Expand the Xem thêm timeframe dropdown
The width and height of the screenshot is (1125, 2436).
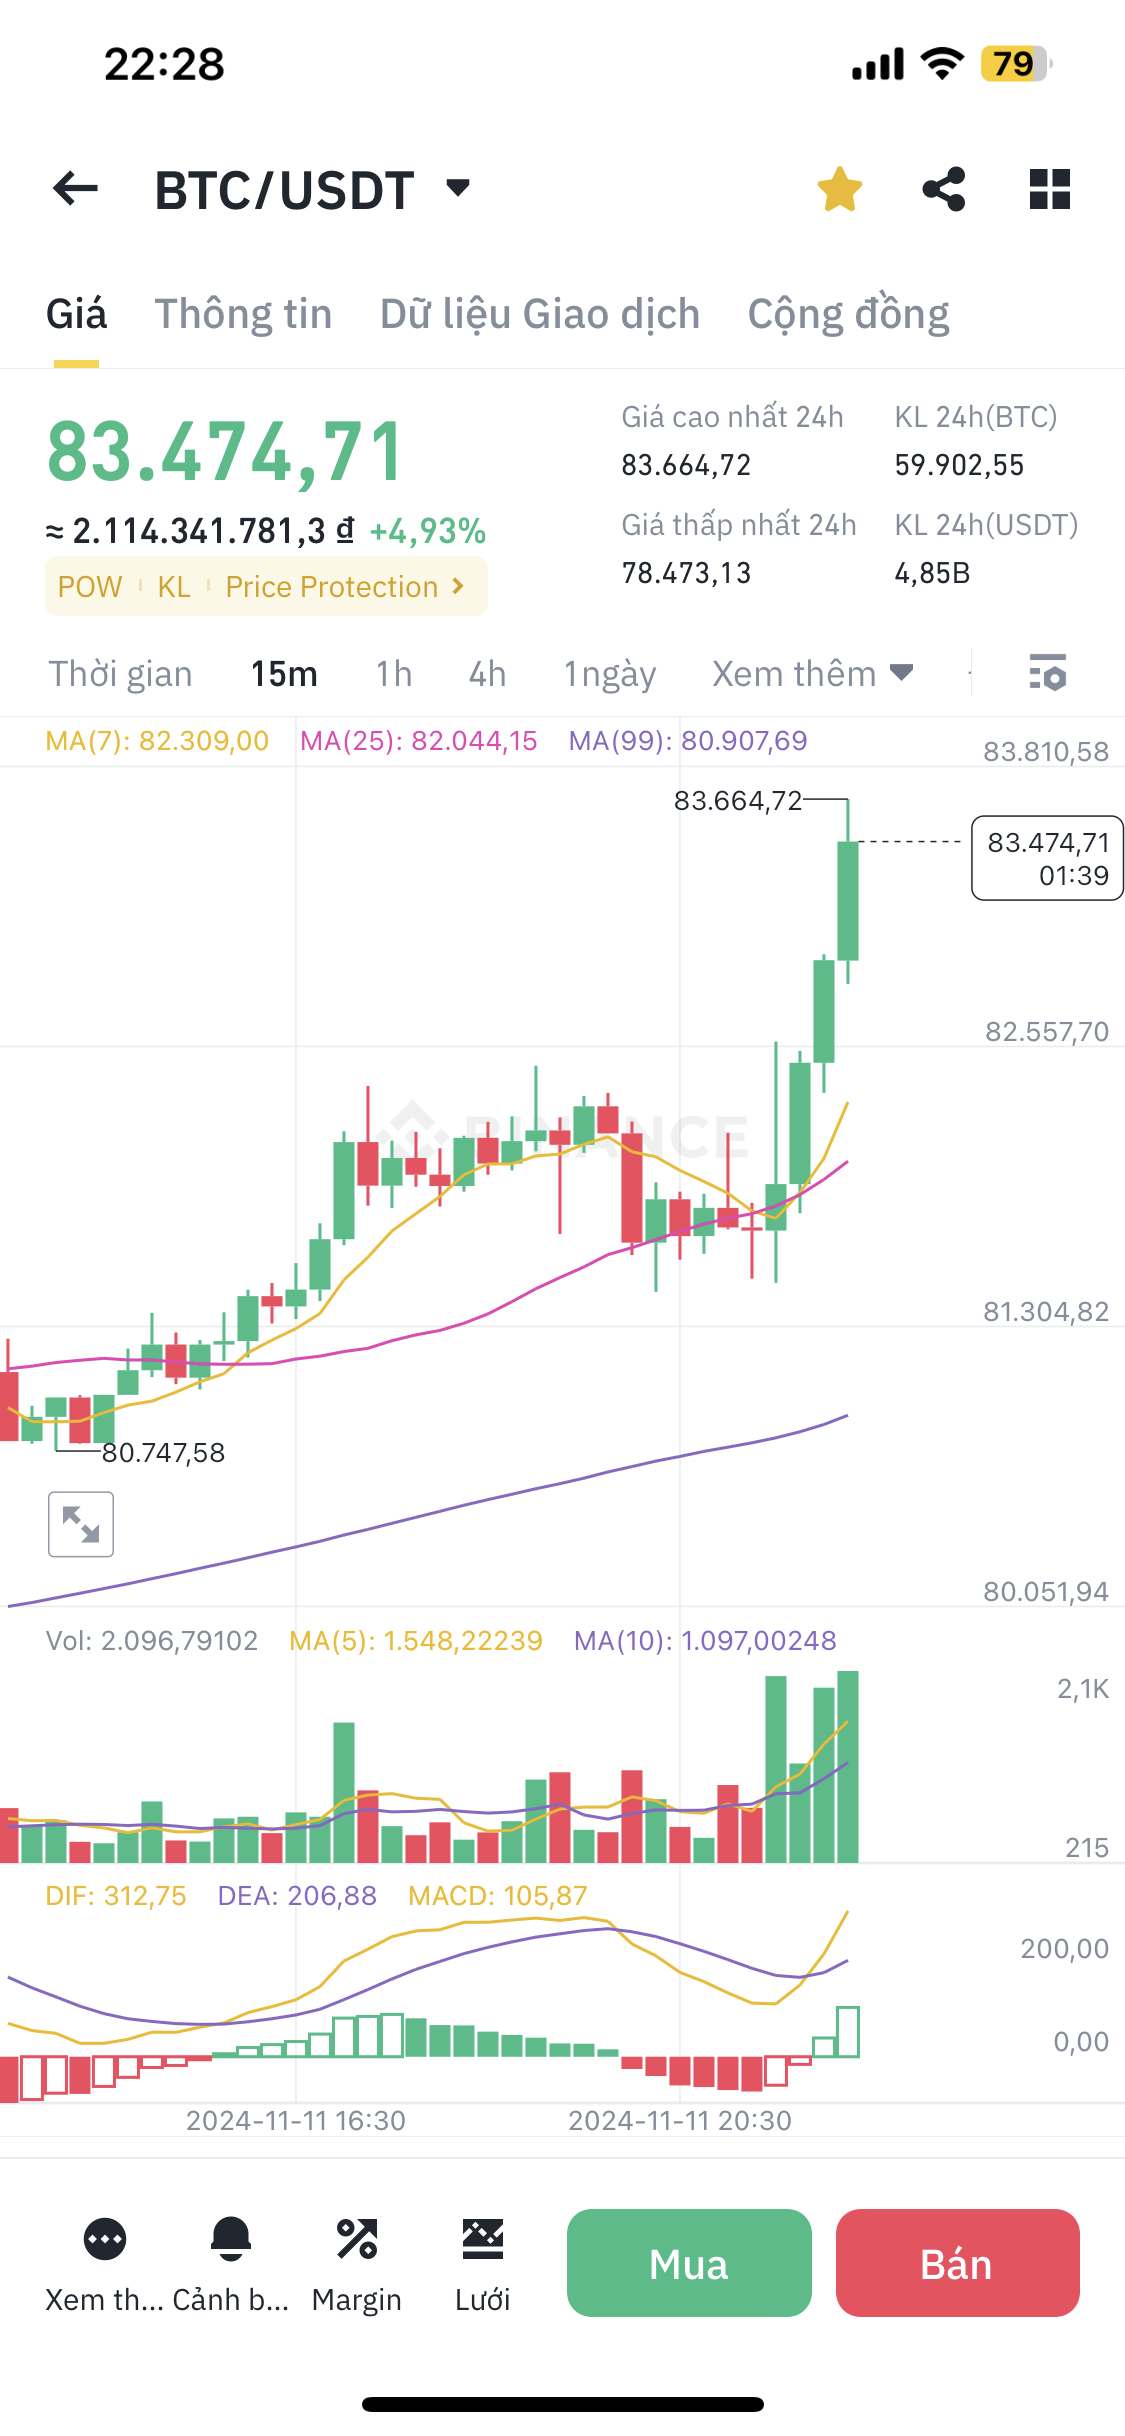tap(812, 674)
